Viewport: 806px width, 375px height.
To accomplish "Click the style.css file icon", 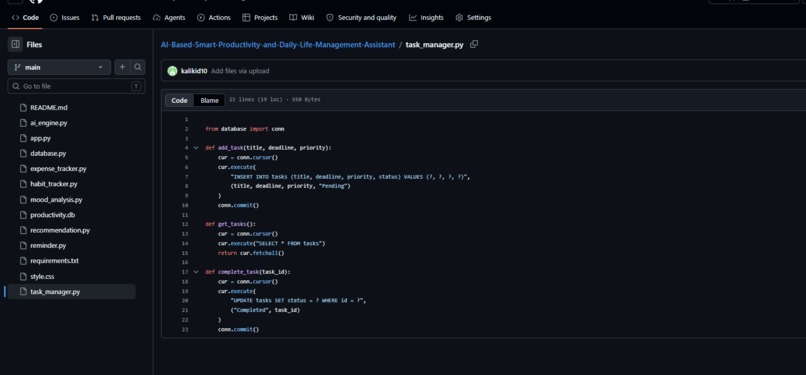I will (23, 276).
